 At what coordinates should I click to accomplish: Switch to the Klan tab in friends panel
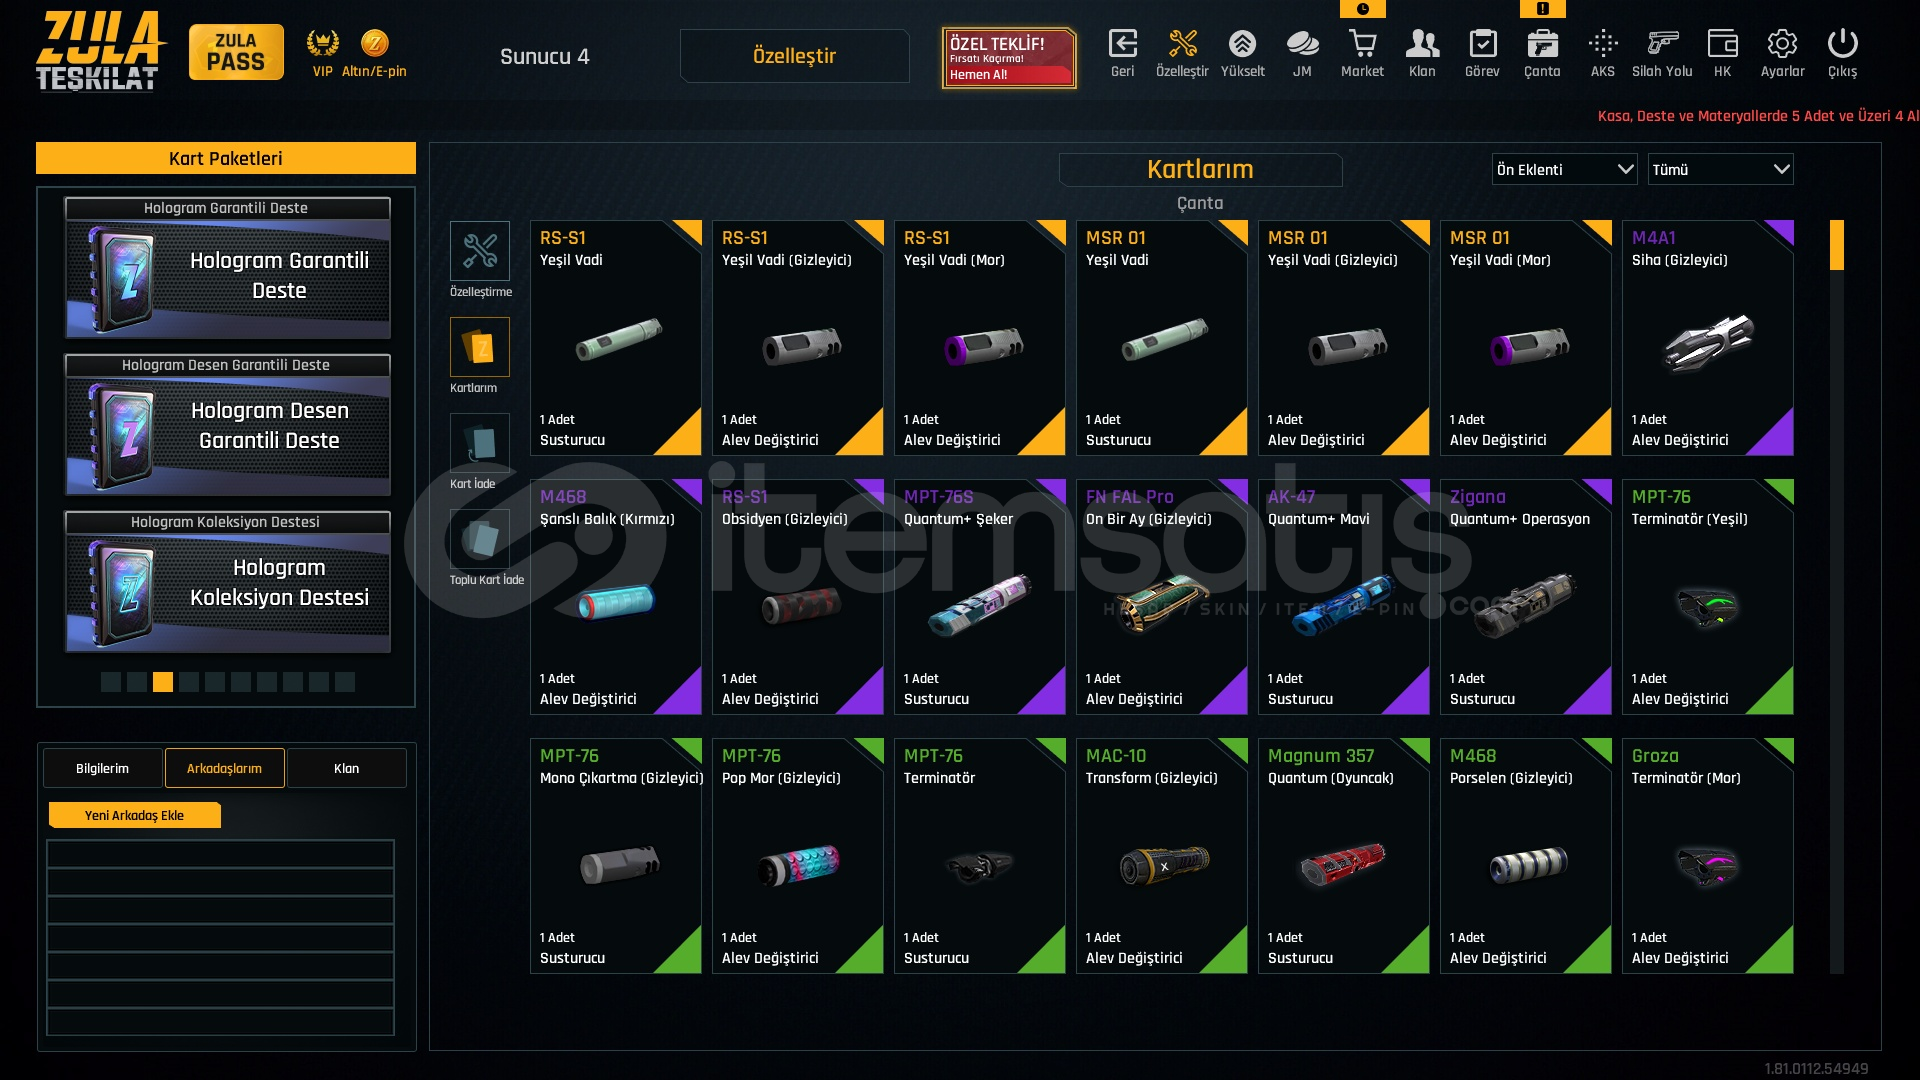[x=346, y=768]
